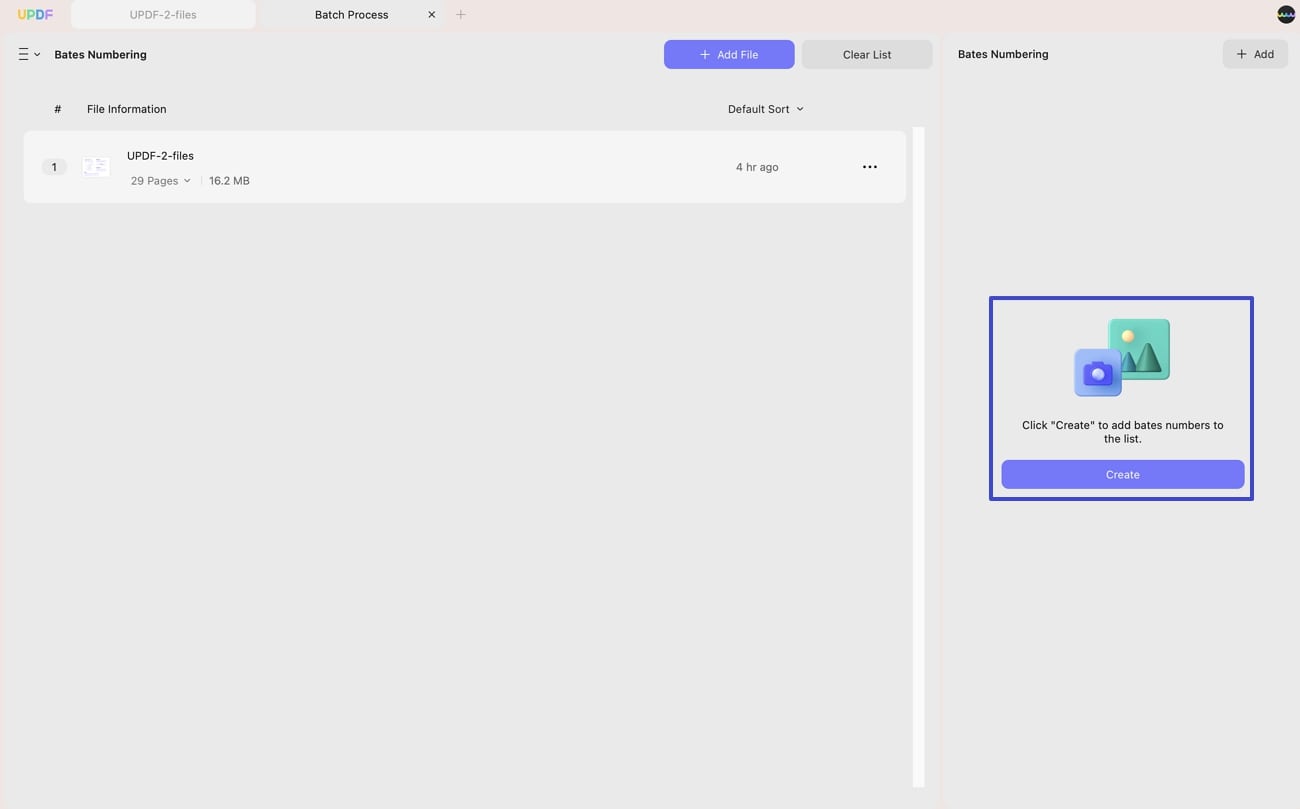Close the Batch Process tab
1300x809 pixels.
(x=431, y=15)
